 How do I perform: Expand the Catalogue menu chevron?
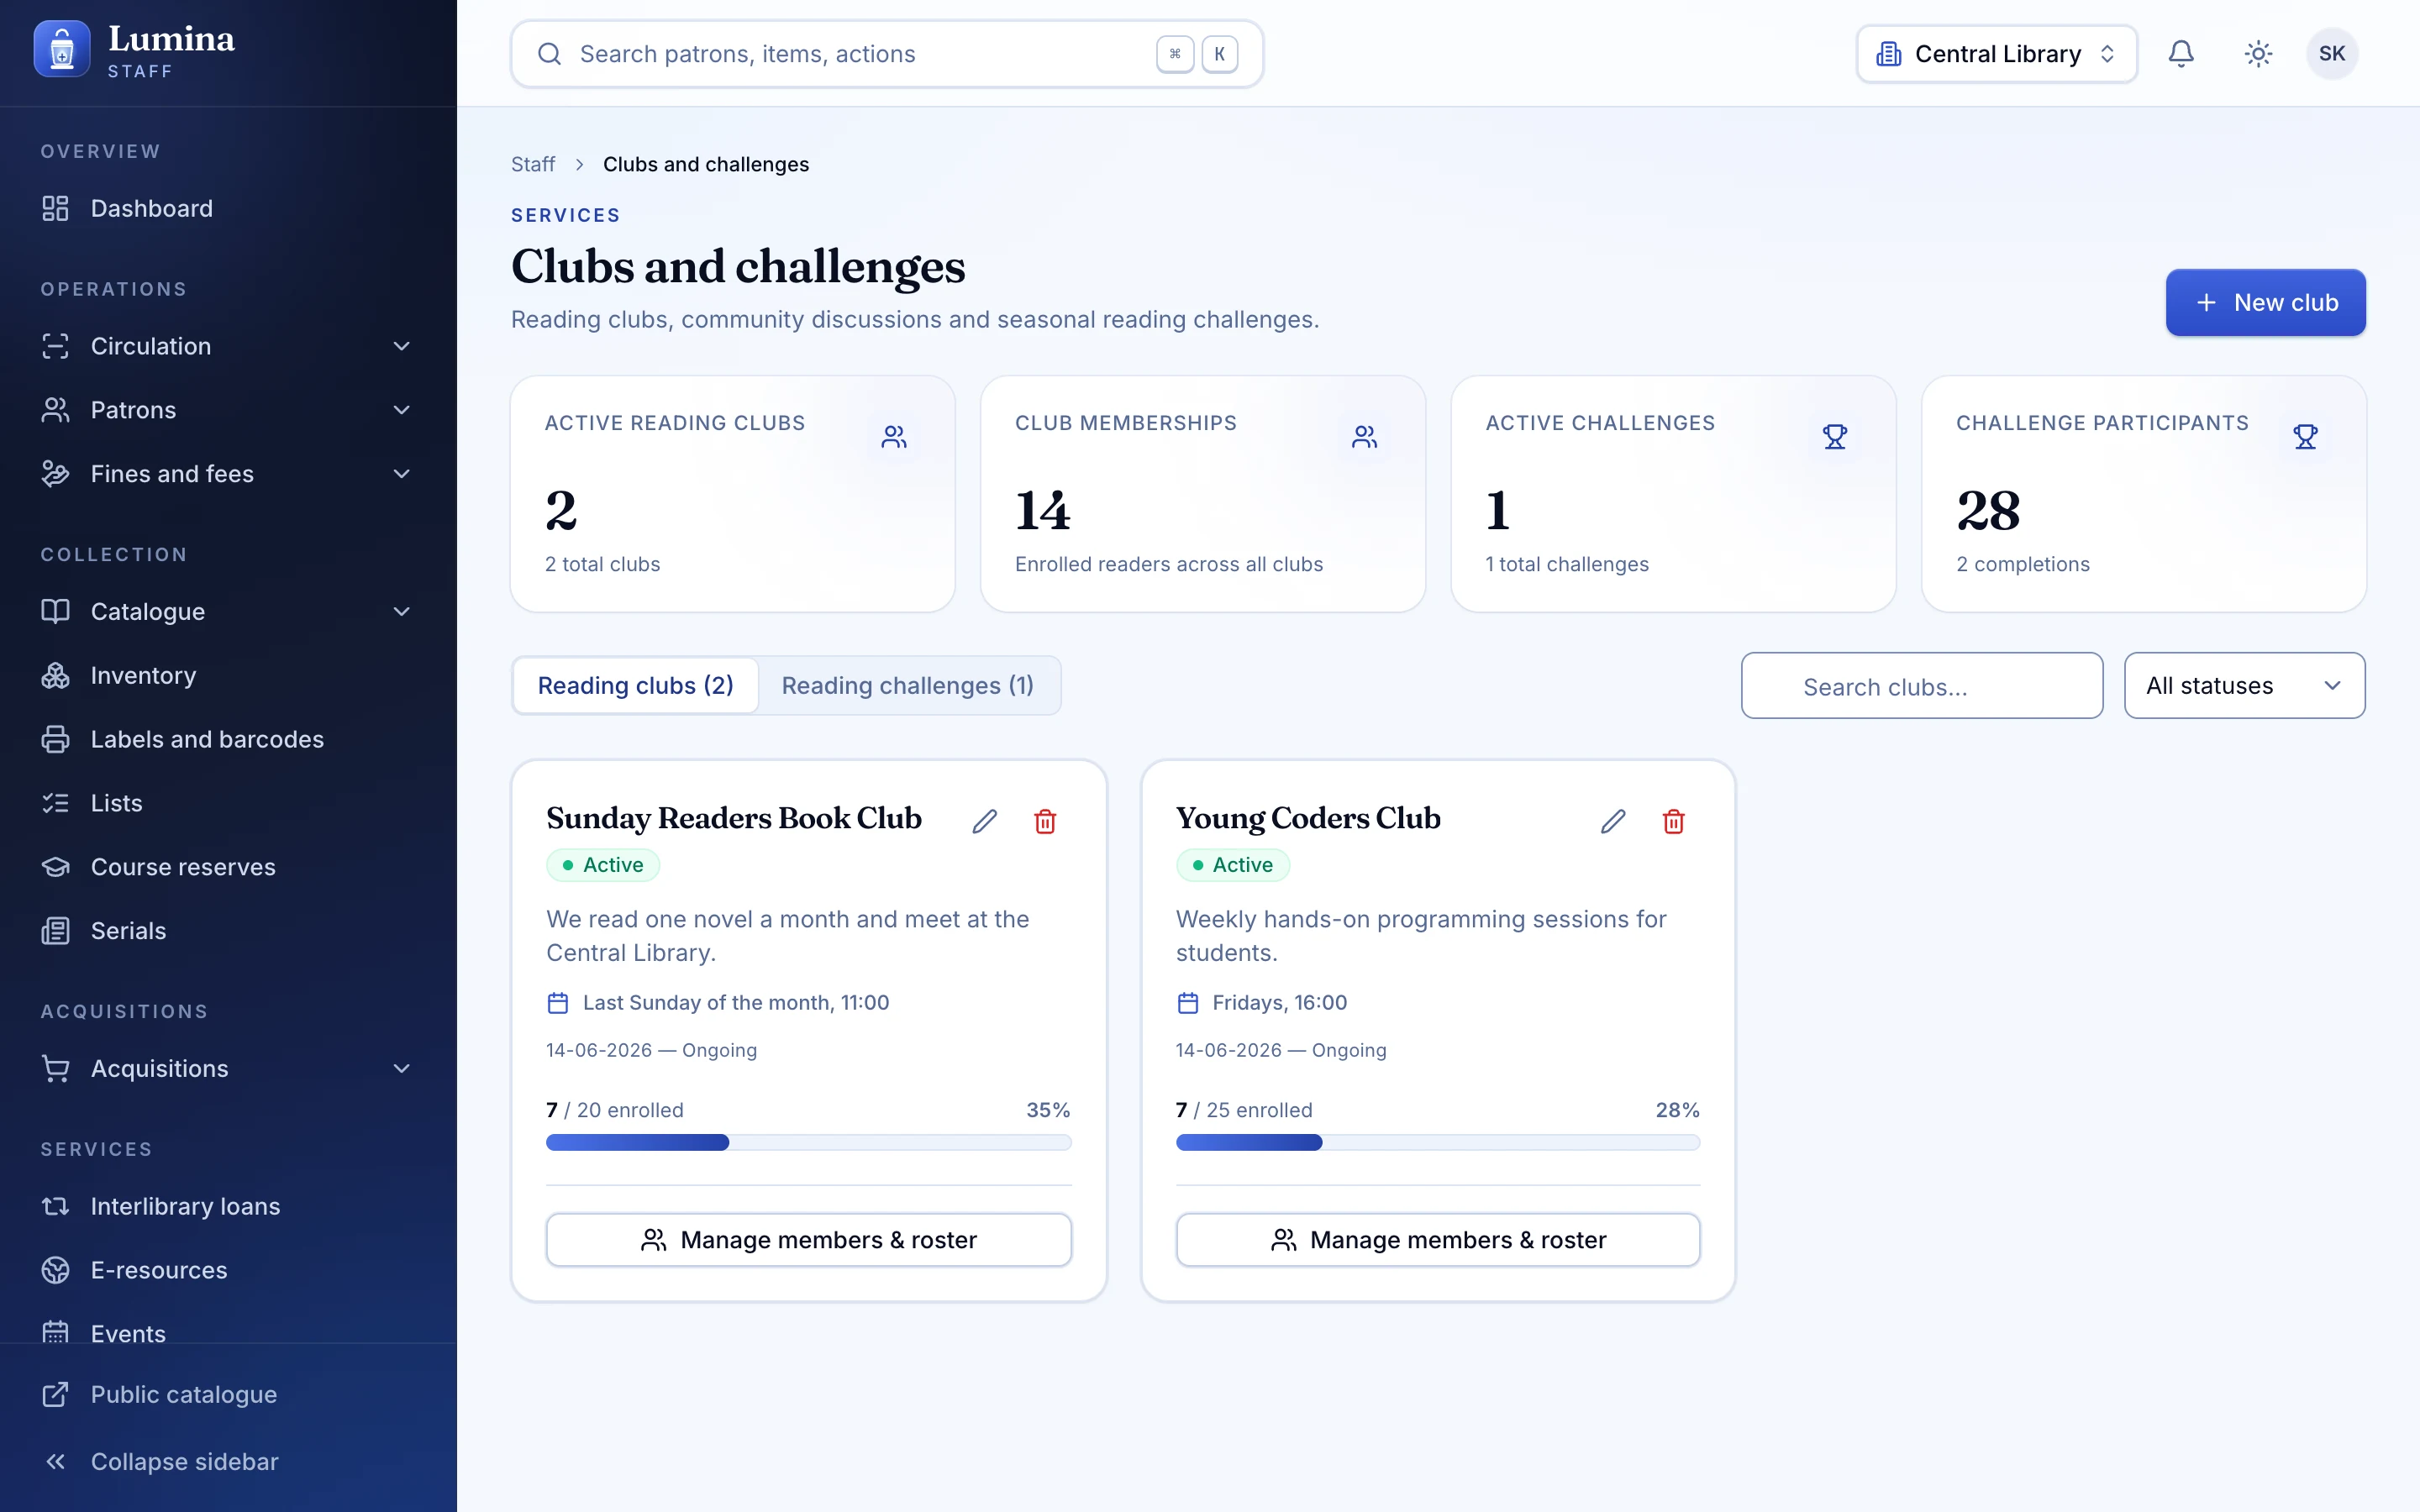point(402,611)
